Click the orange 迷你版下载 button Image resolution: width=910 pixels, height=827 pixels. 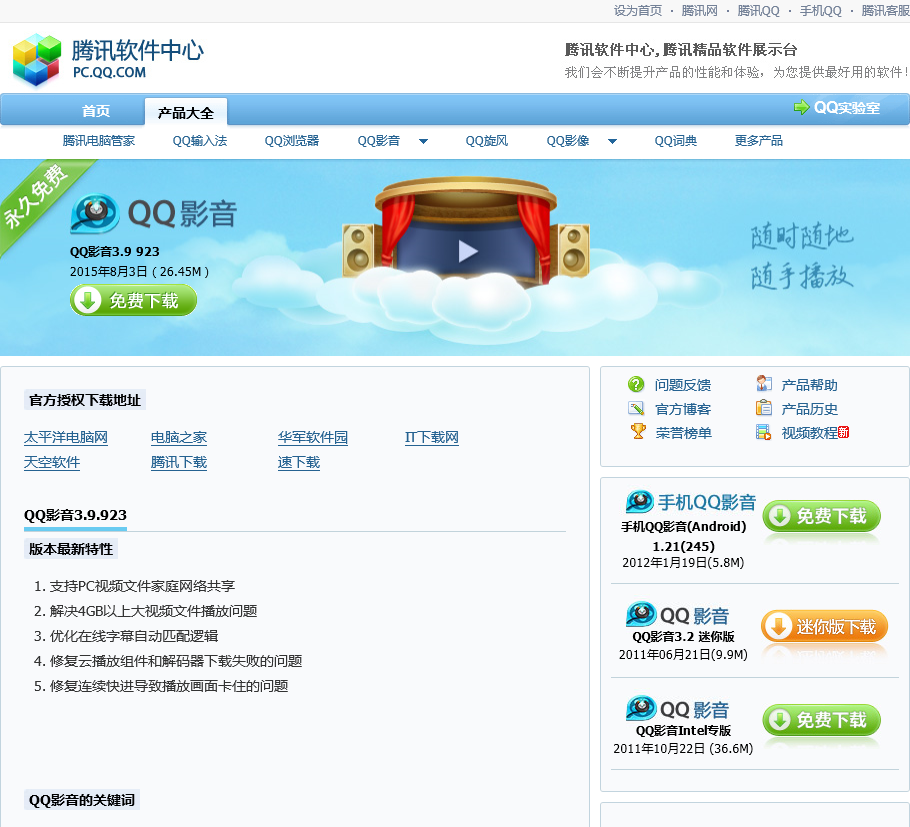pos(824,626)
